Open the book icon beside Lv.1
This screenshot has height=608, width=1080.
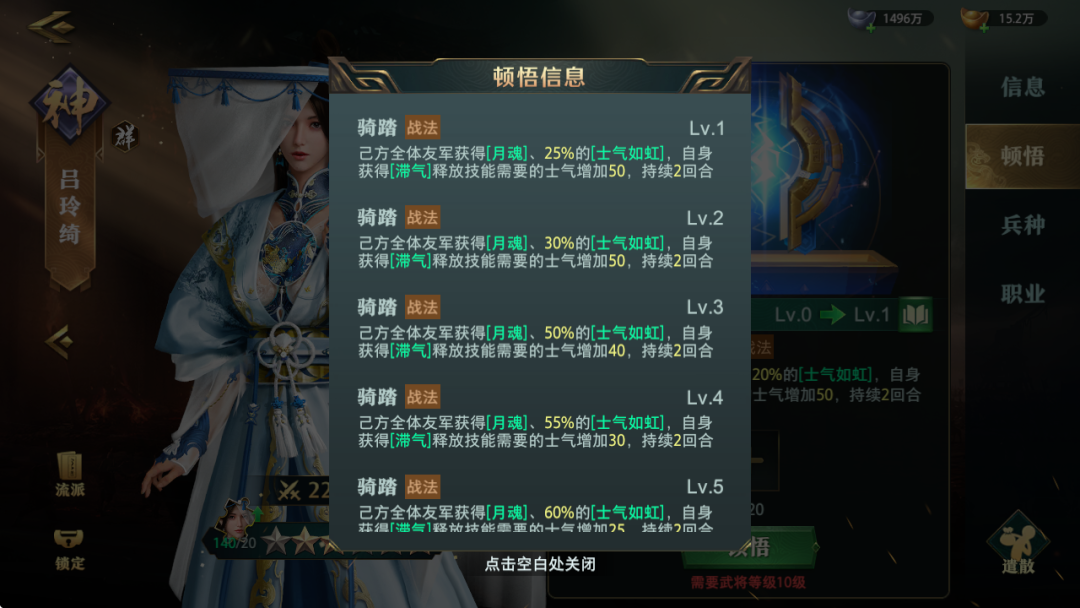click(915, 315)
